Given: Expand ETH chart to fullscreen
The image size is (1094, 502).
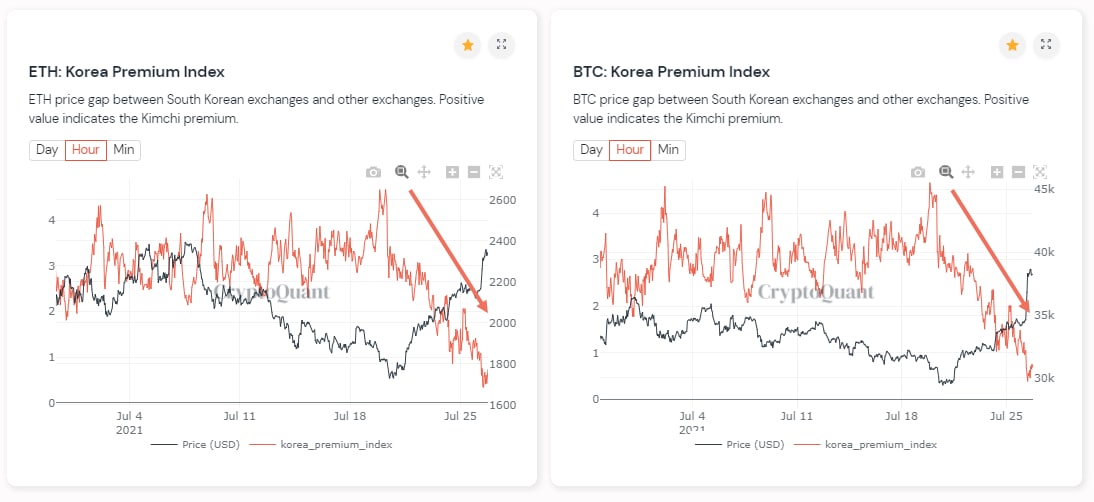Looking at the screenshot, I should (502, 45).
